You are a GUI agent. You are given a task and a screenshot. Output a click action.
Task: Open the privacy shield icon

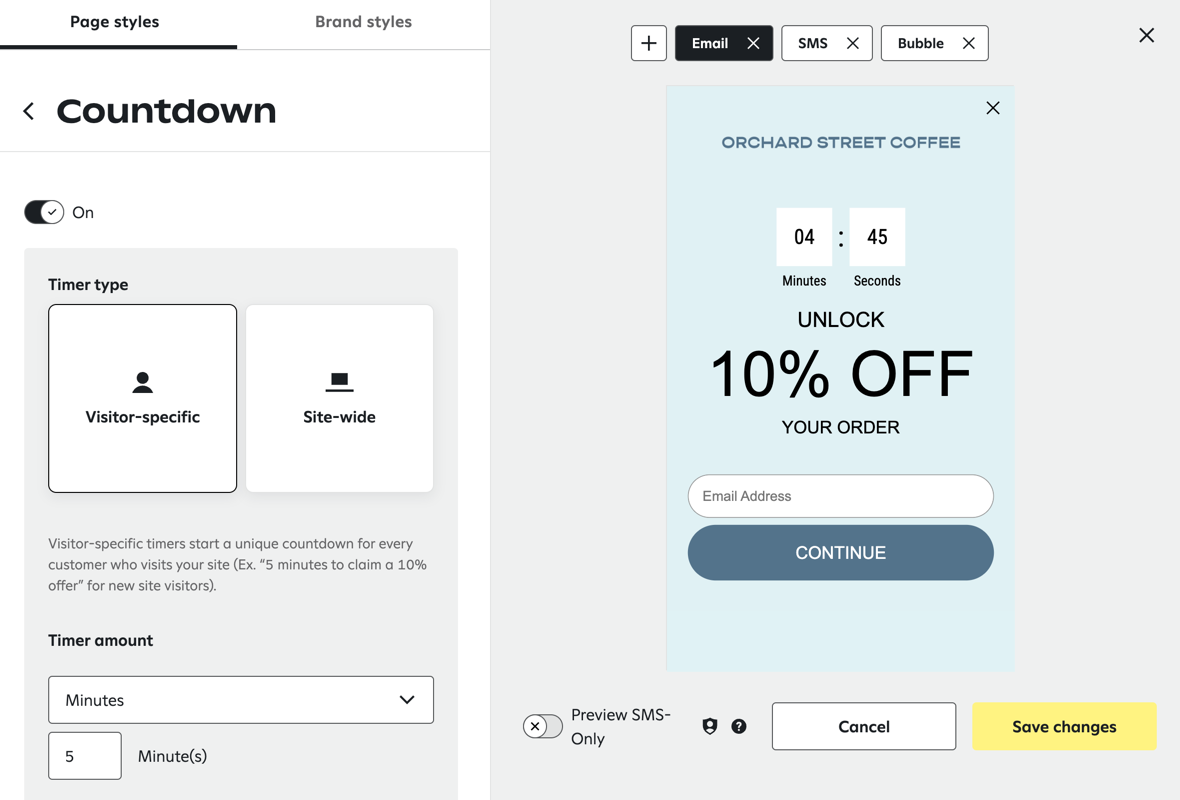(x=709, y=726)
